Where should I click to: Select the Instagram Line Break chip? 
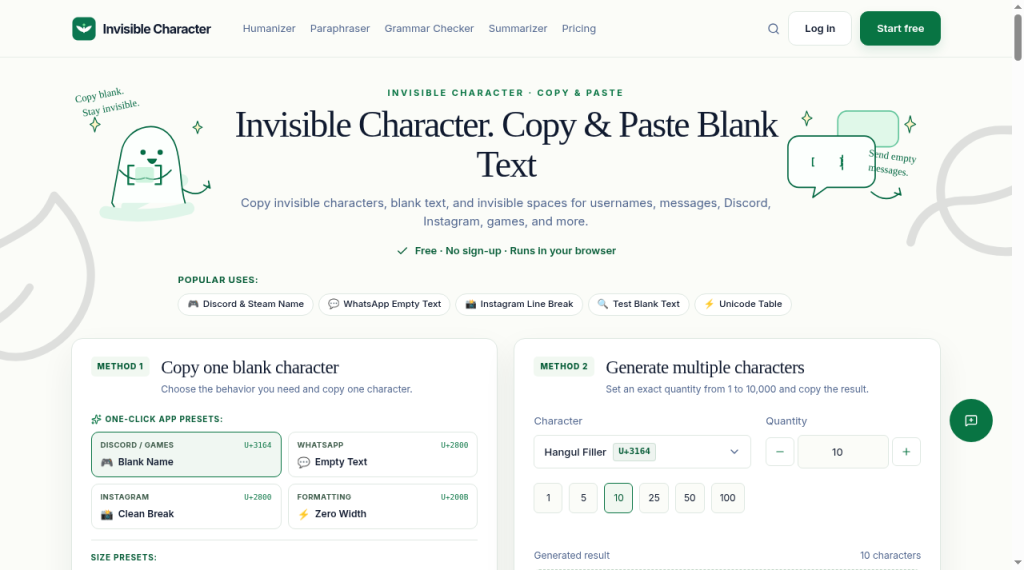tap(519, 304)
